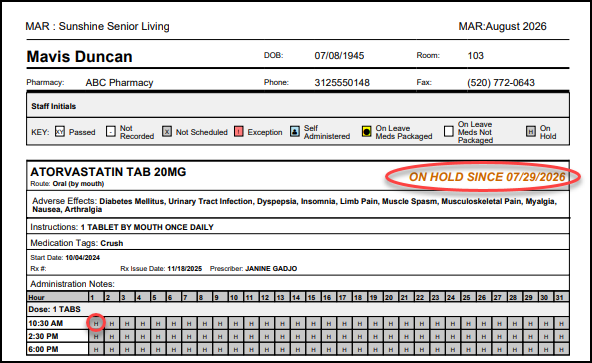Click H cell for 10:30 AM day 31
This screenshot has width=592, height=363.
coord(561,323)
